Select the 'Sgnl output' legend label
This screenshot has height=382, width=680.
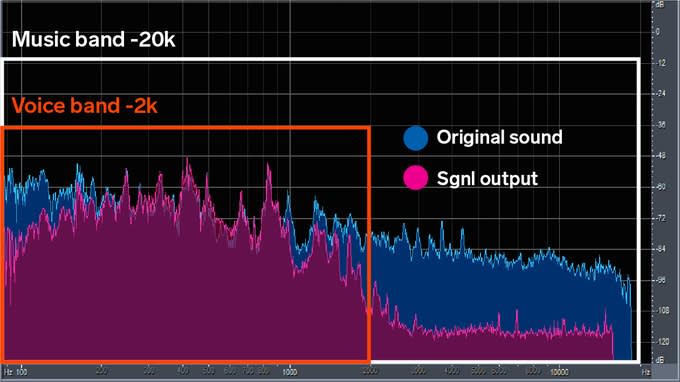(x=487, y=179)
